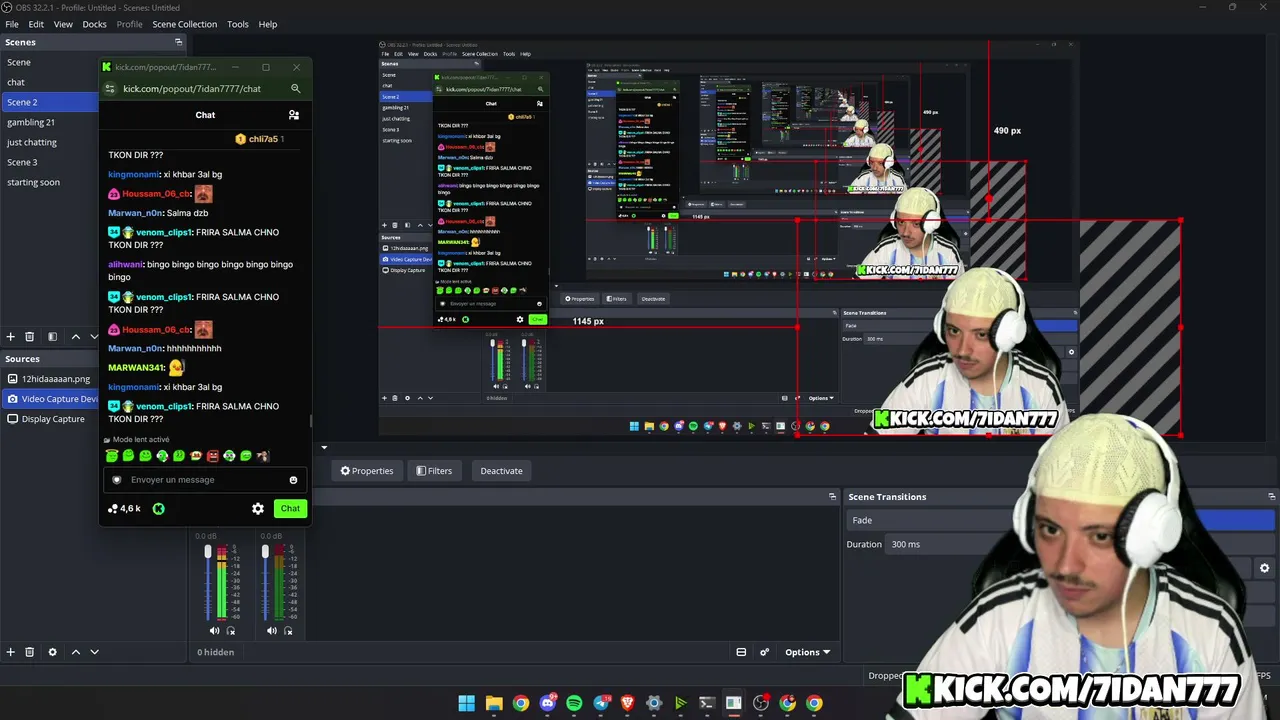This screenshot has height=720, width=1280.
Task: Float the Scenes dock using its header icon
Action: pyautogui.click(x=179, y=42)
